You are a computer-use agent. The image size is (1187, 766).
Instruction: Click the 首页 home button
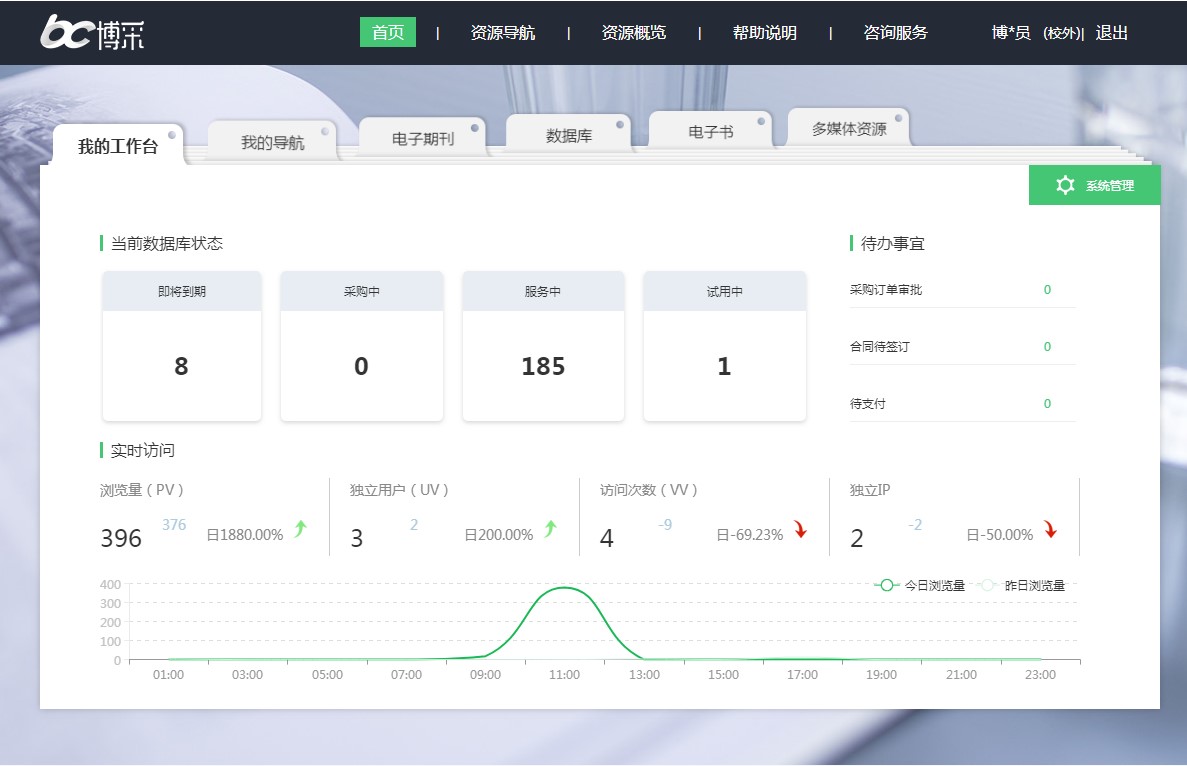pos(388,33)
